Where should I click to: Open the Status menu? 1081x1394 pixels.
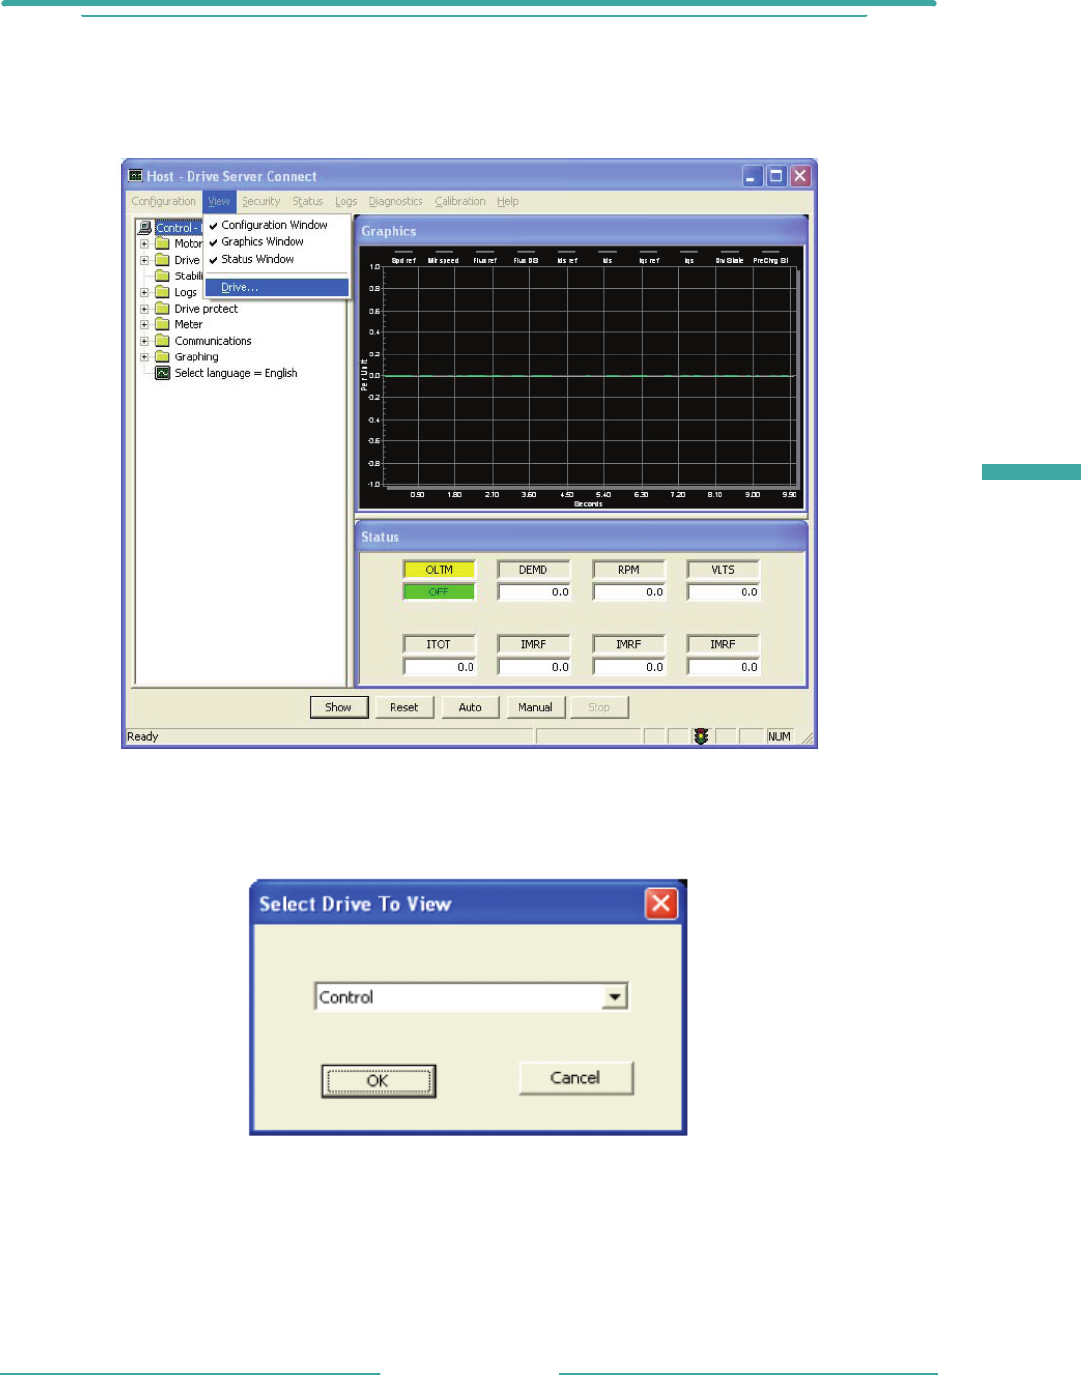coord(308,201)
